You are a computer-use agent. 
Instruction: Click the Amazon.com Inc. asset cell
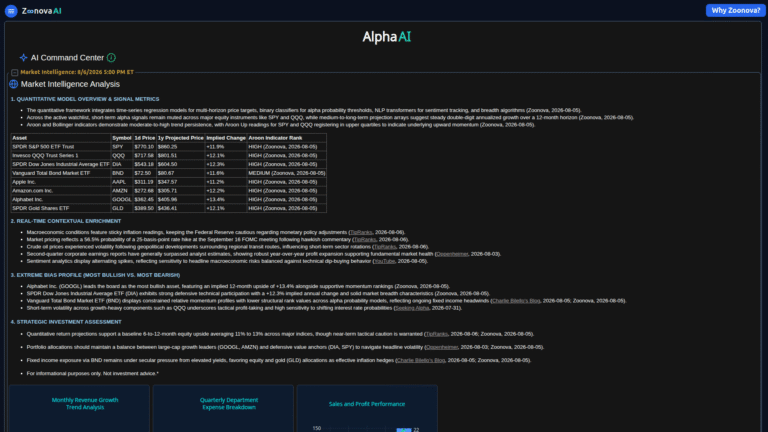coord(61,191)
